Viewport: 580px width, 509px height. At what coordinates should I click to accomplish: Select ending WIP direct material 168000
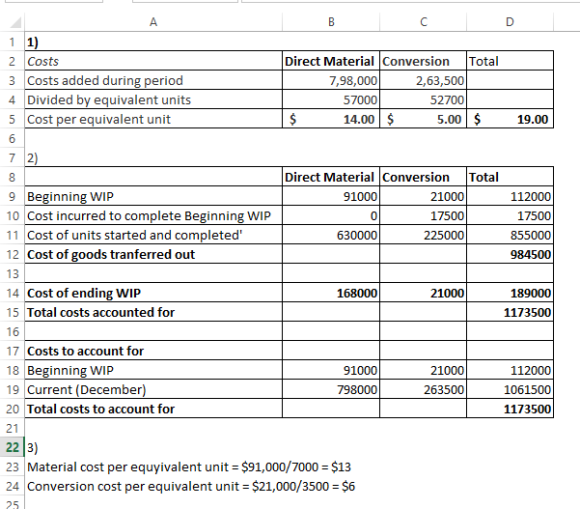(331, 293)
